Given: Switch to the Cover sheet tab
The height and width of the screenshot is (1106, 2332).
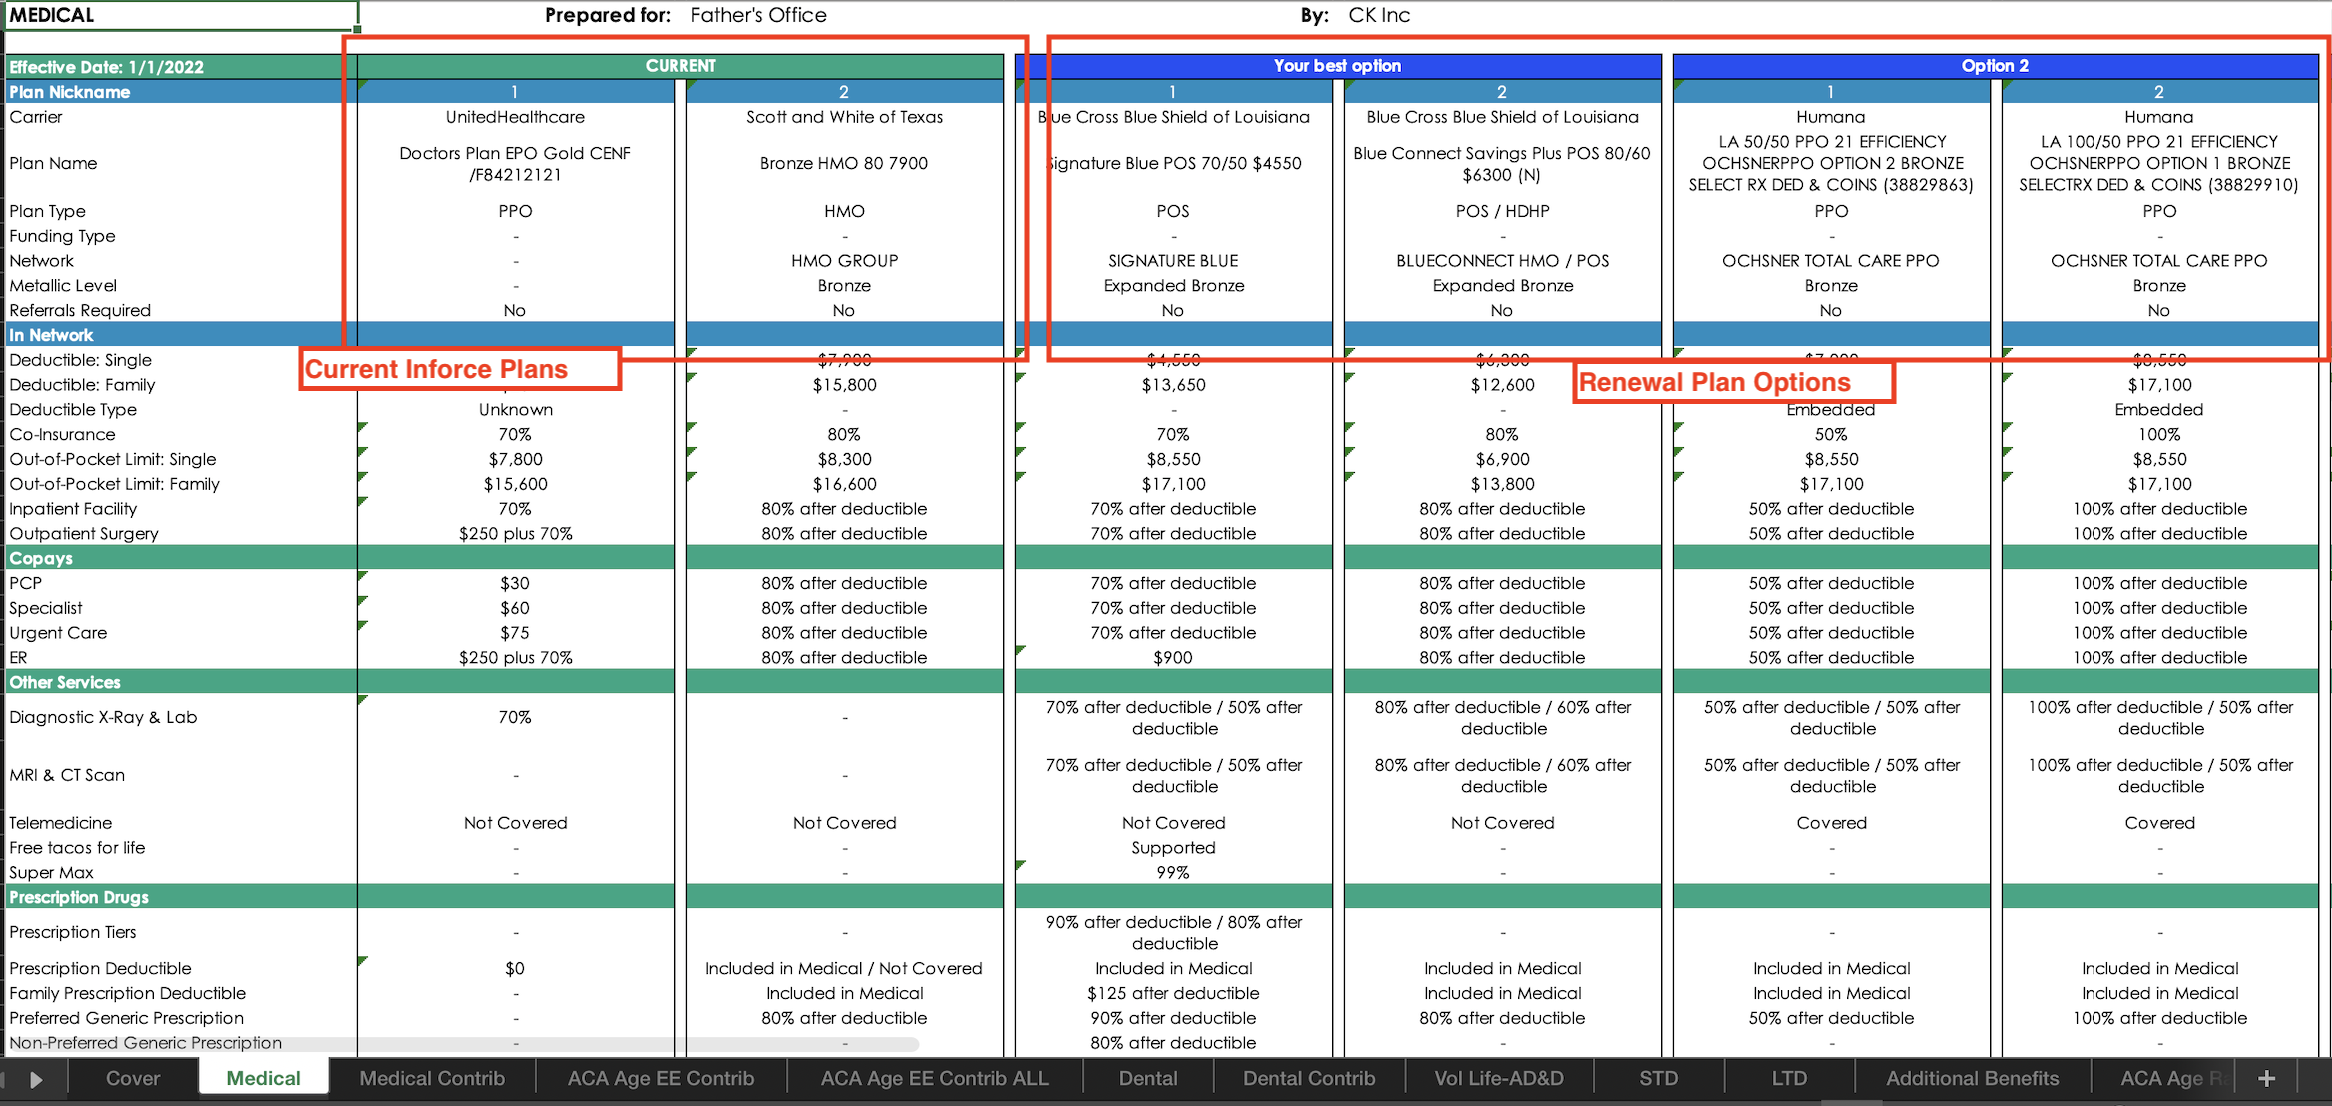Looking at the screenshot, I should coord(133,1078).
